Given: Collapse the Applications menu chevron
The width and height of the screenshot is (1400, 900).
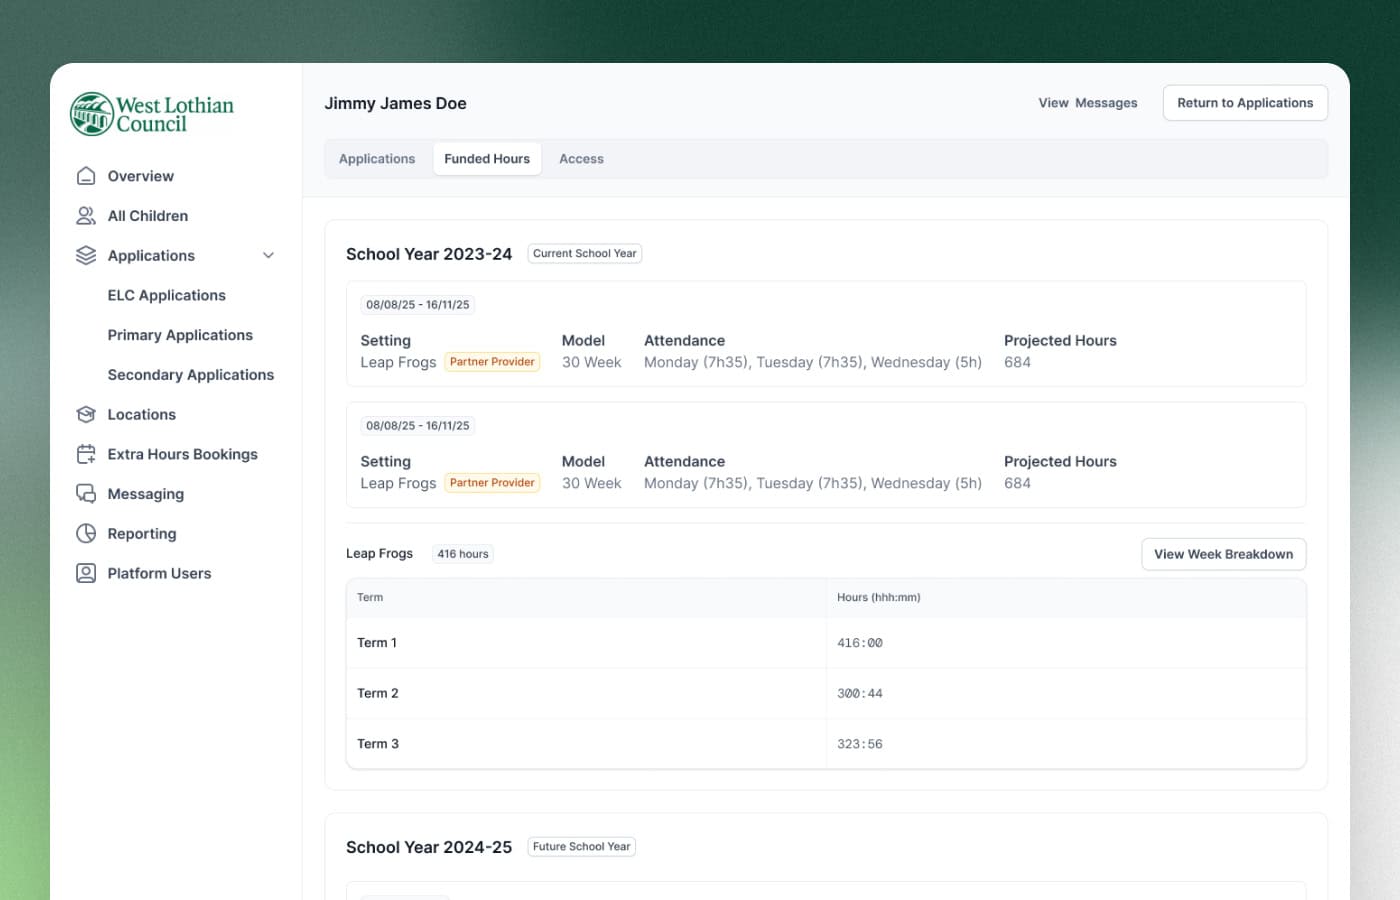Looking at the screenshot, I should tap(268, 256).
